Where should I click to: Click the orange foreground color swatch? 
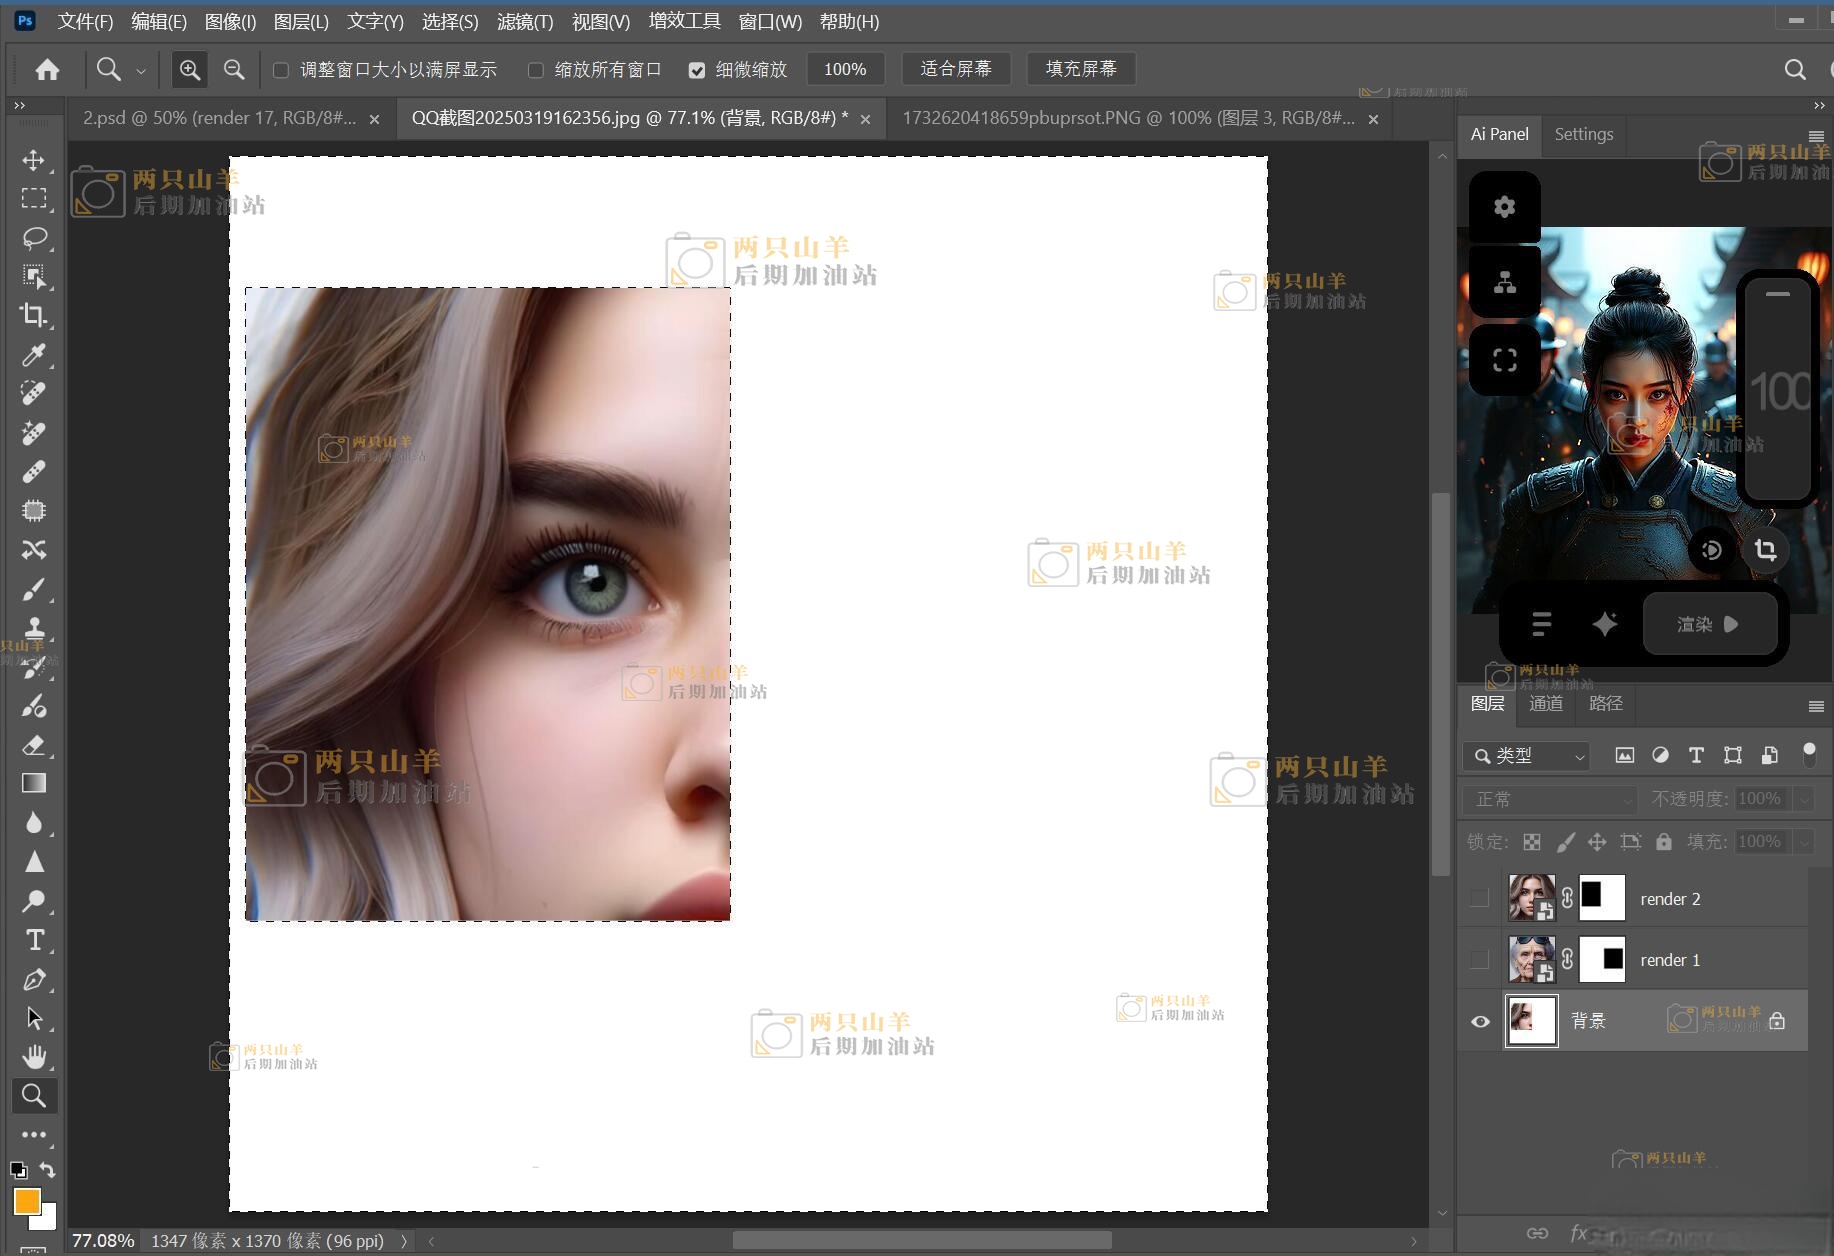26,1201
